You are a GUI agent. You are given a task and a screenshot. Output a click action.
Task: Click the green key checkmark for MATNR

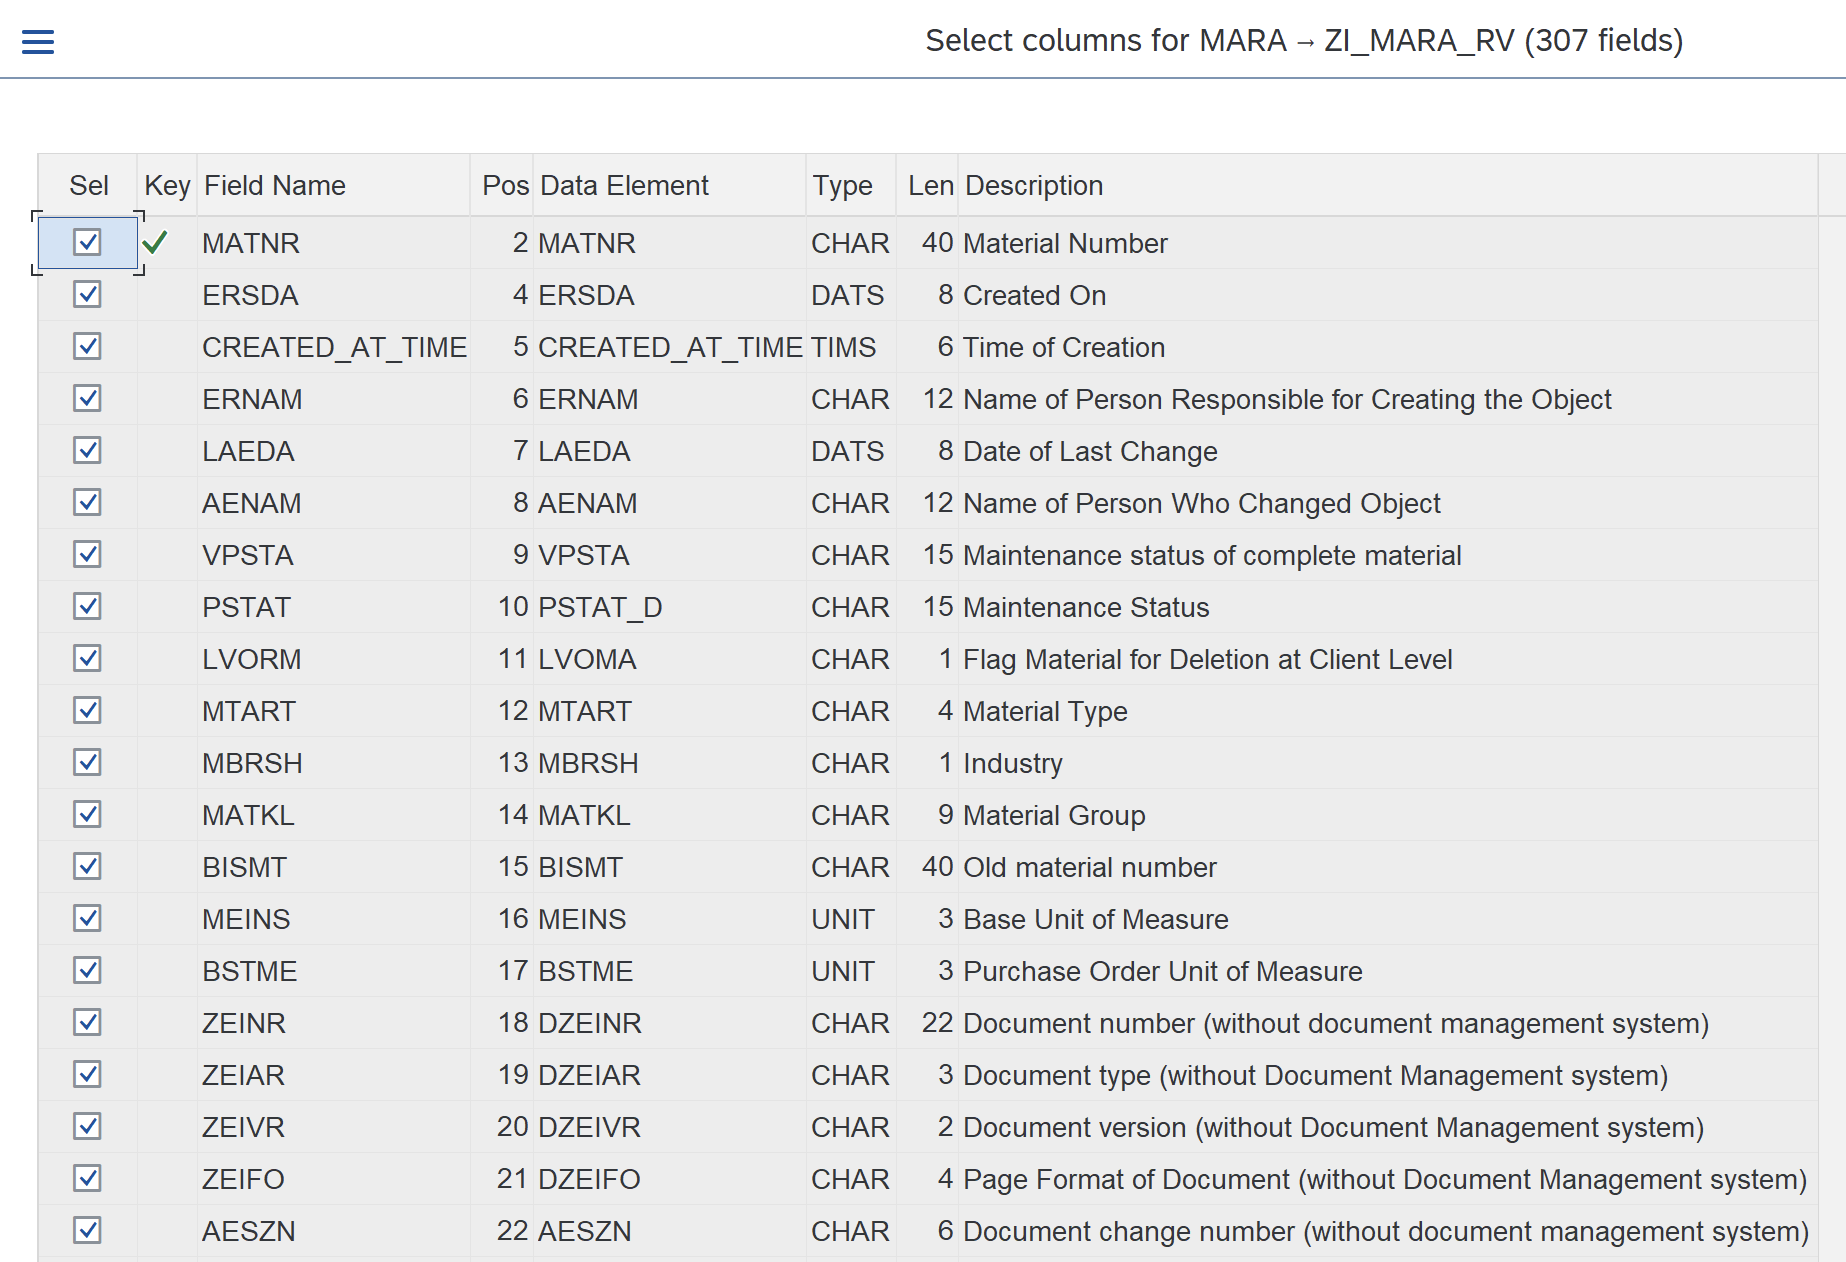pyautogui.click(x=155, y=243)
